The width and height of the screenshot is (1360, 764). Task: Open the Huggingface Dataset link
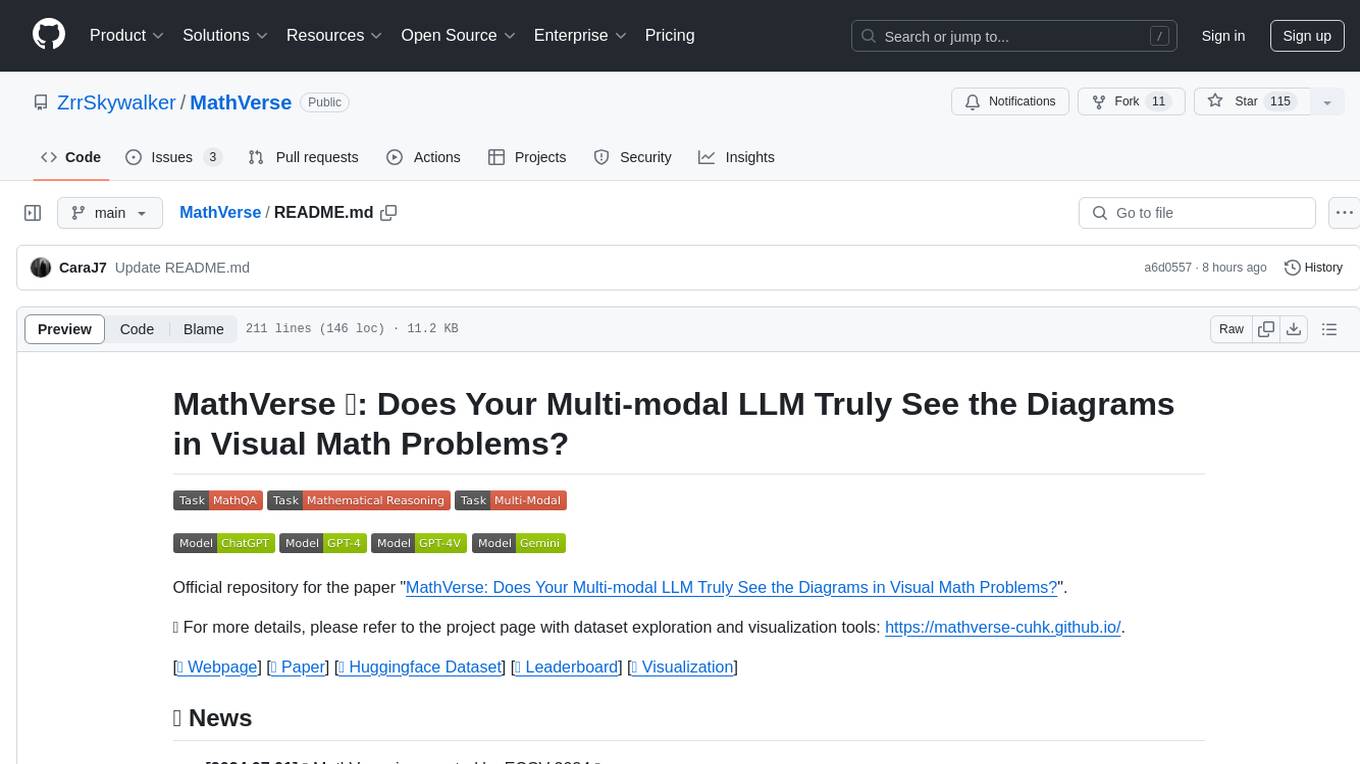[420, 667]
